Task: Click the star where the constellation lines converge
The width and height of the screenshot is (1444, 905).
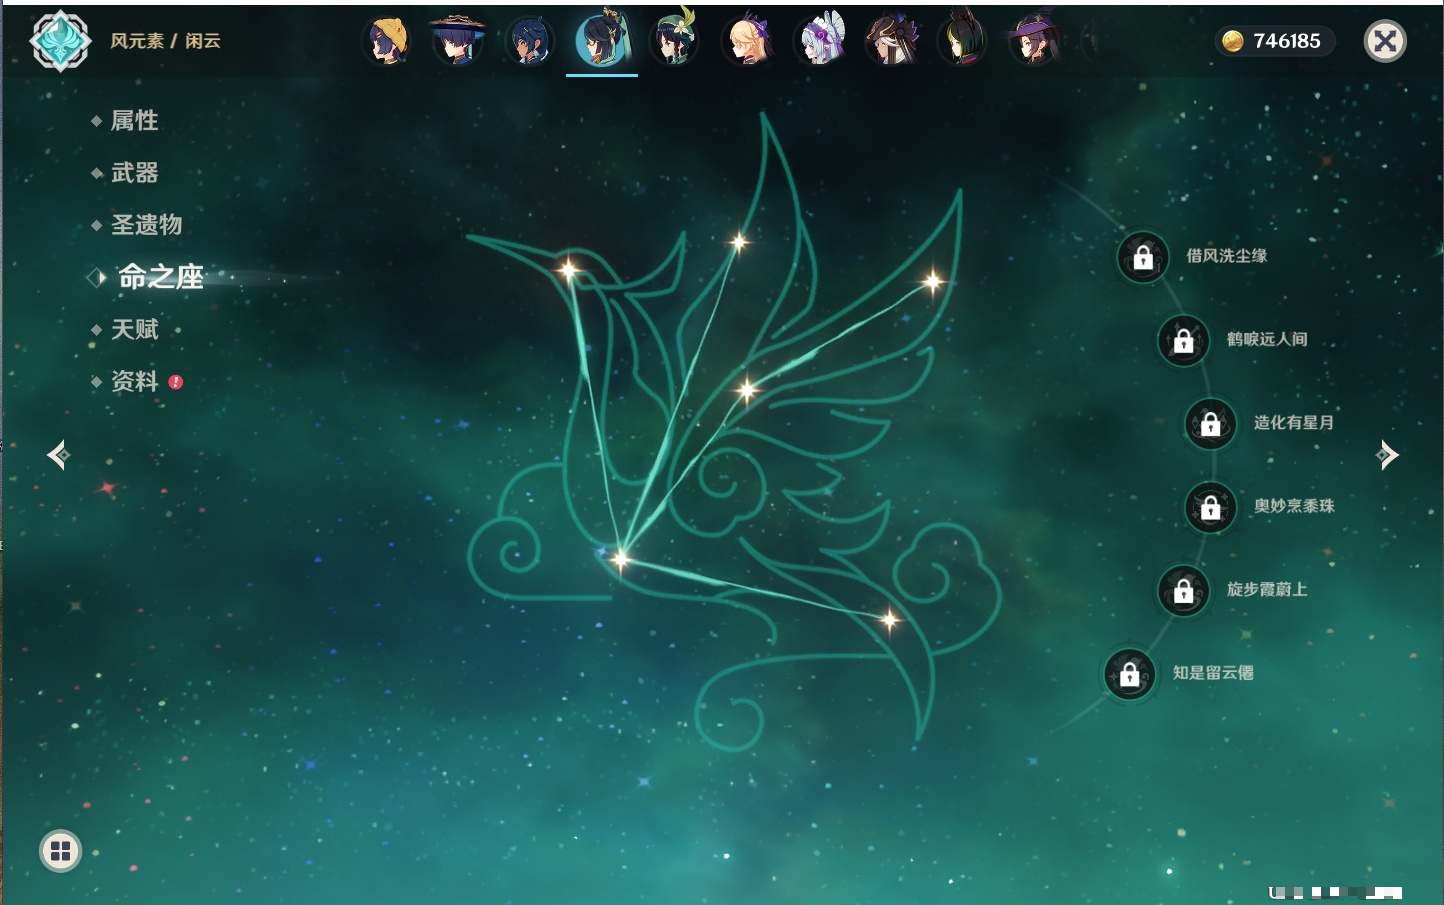Action: point(620,559)
